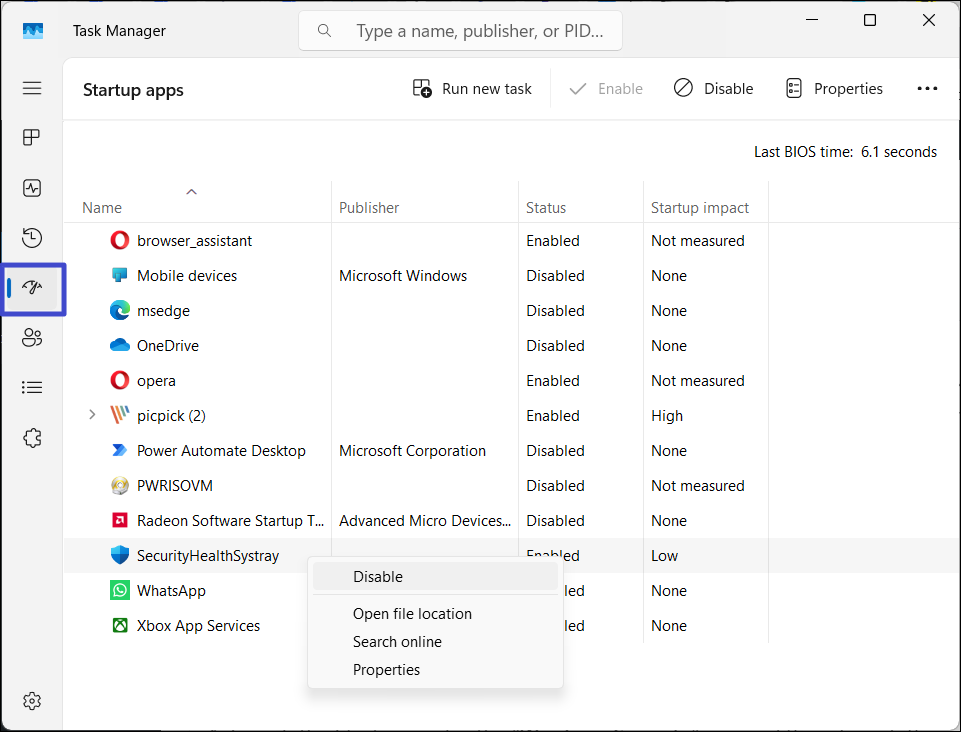This screenshot has height=732, width=961.
Task: Open the more options ellipsis menu
Action: click(x=927, y=89)
